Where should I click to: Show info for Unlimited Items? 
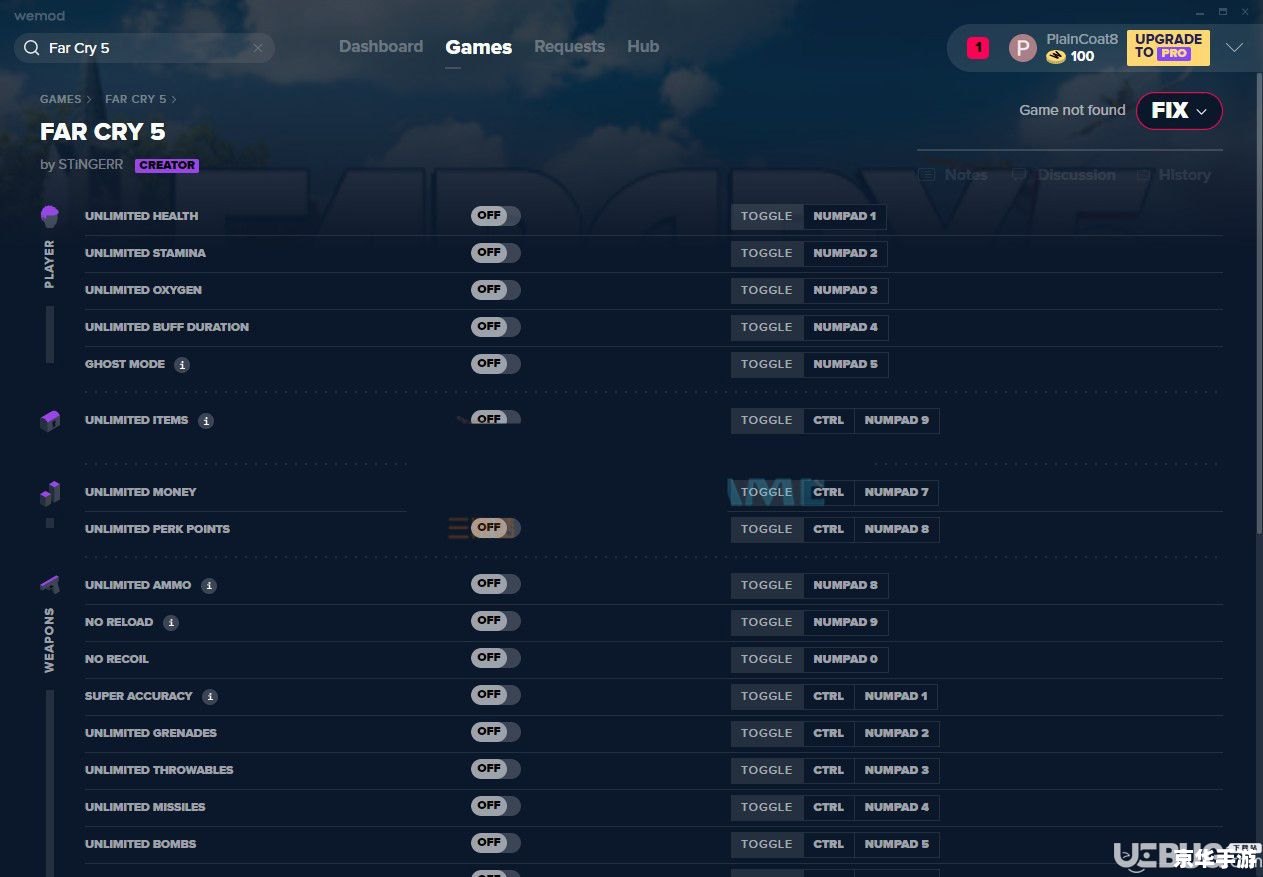click(x=206, y=421)
